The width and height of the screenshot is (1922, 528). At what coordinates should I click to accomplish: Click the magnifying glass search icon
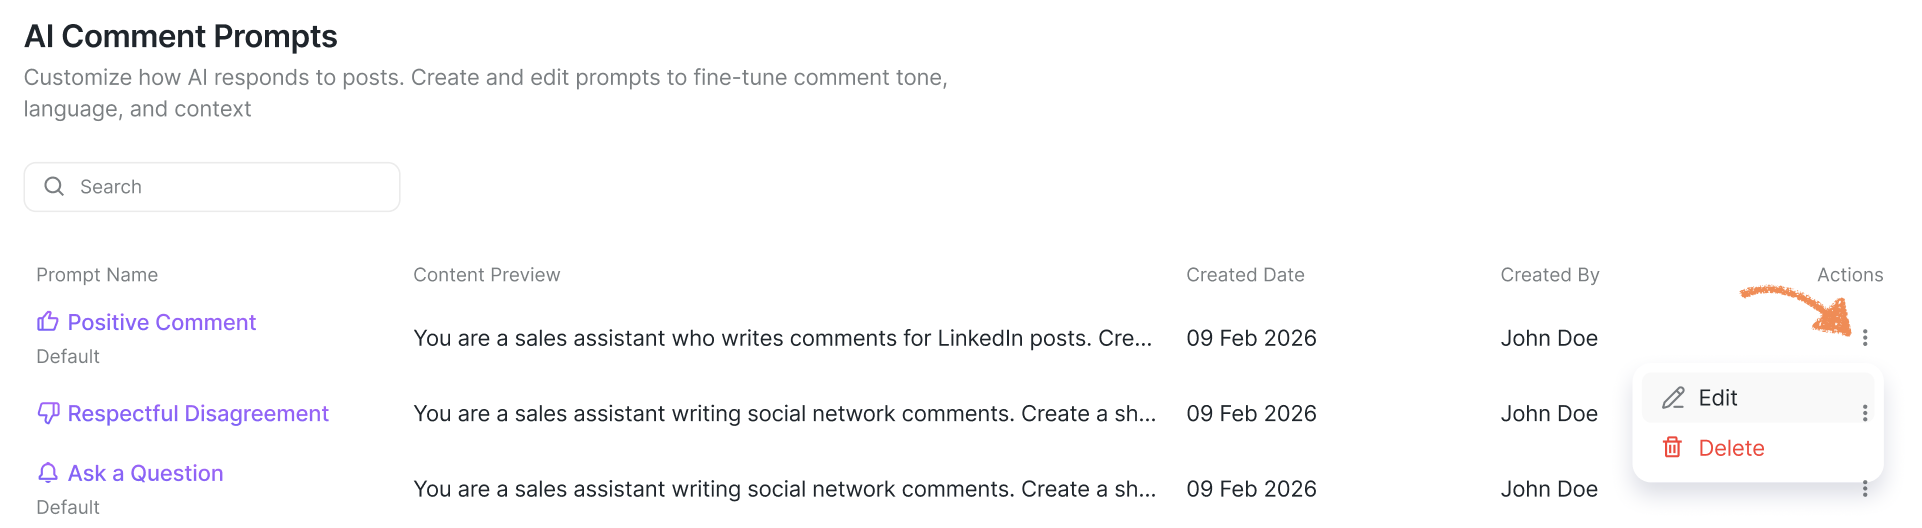coord(54,187)
